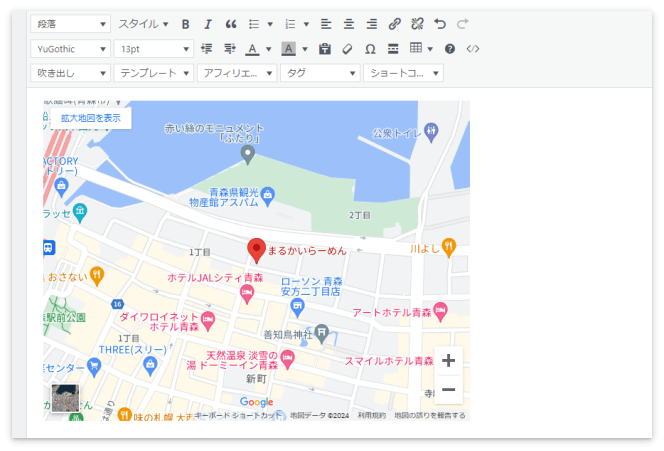Open the アフィリエ... dropdown
Image resolution: width=664 pixels, height=451 pixels.
(237, 73)
